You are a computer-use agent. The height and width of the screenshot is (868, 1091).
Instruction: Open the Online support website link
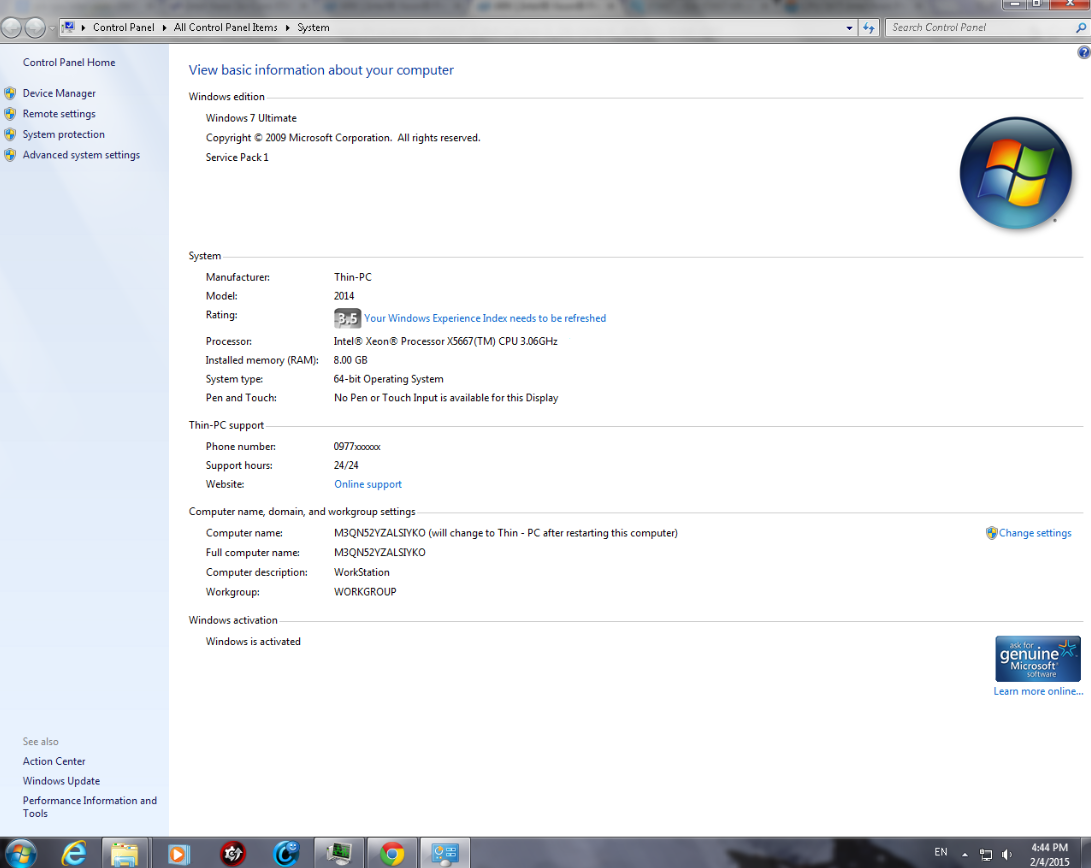coord(368,485)
